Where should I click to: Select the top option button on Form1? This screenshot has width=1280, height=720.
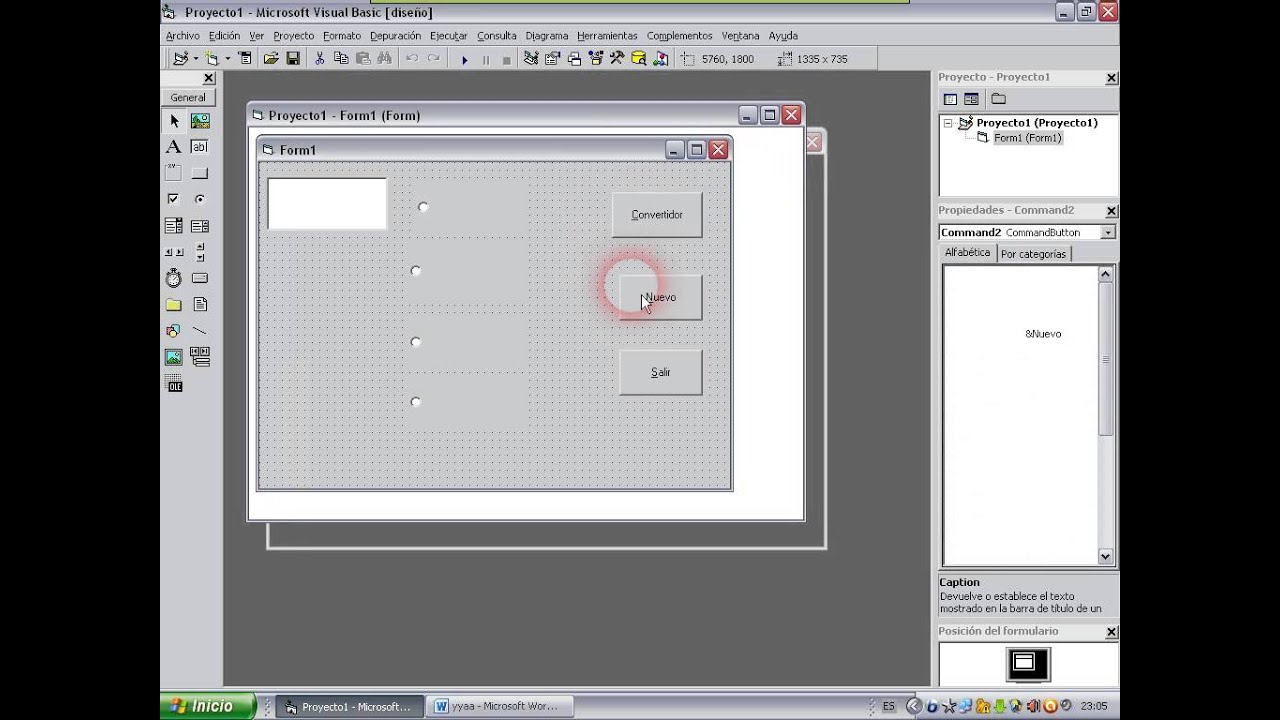click(x=423, y=207)
